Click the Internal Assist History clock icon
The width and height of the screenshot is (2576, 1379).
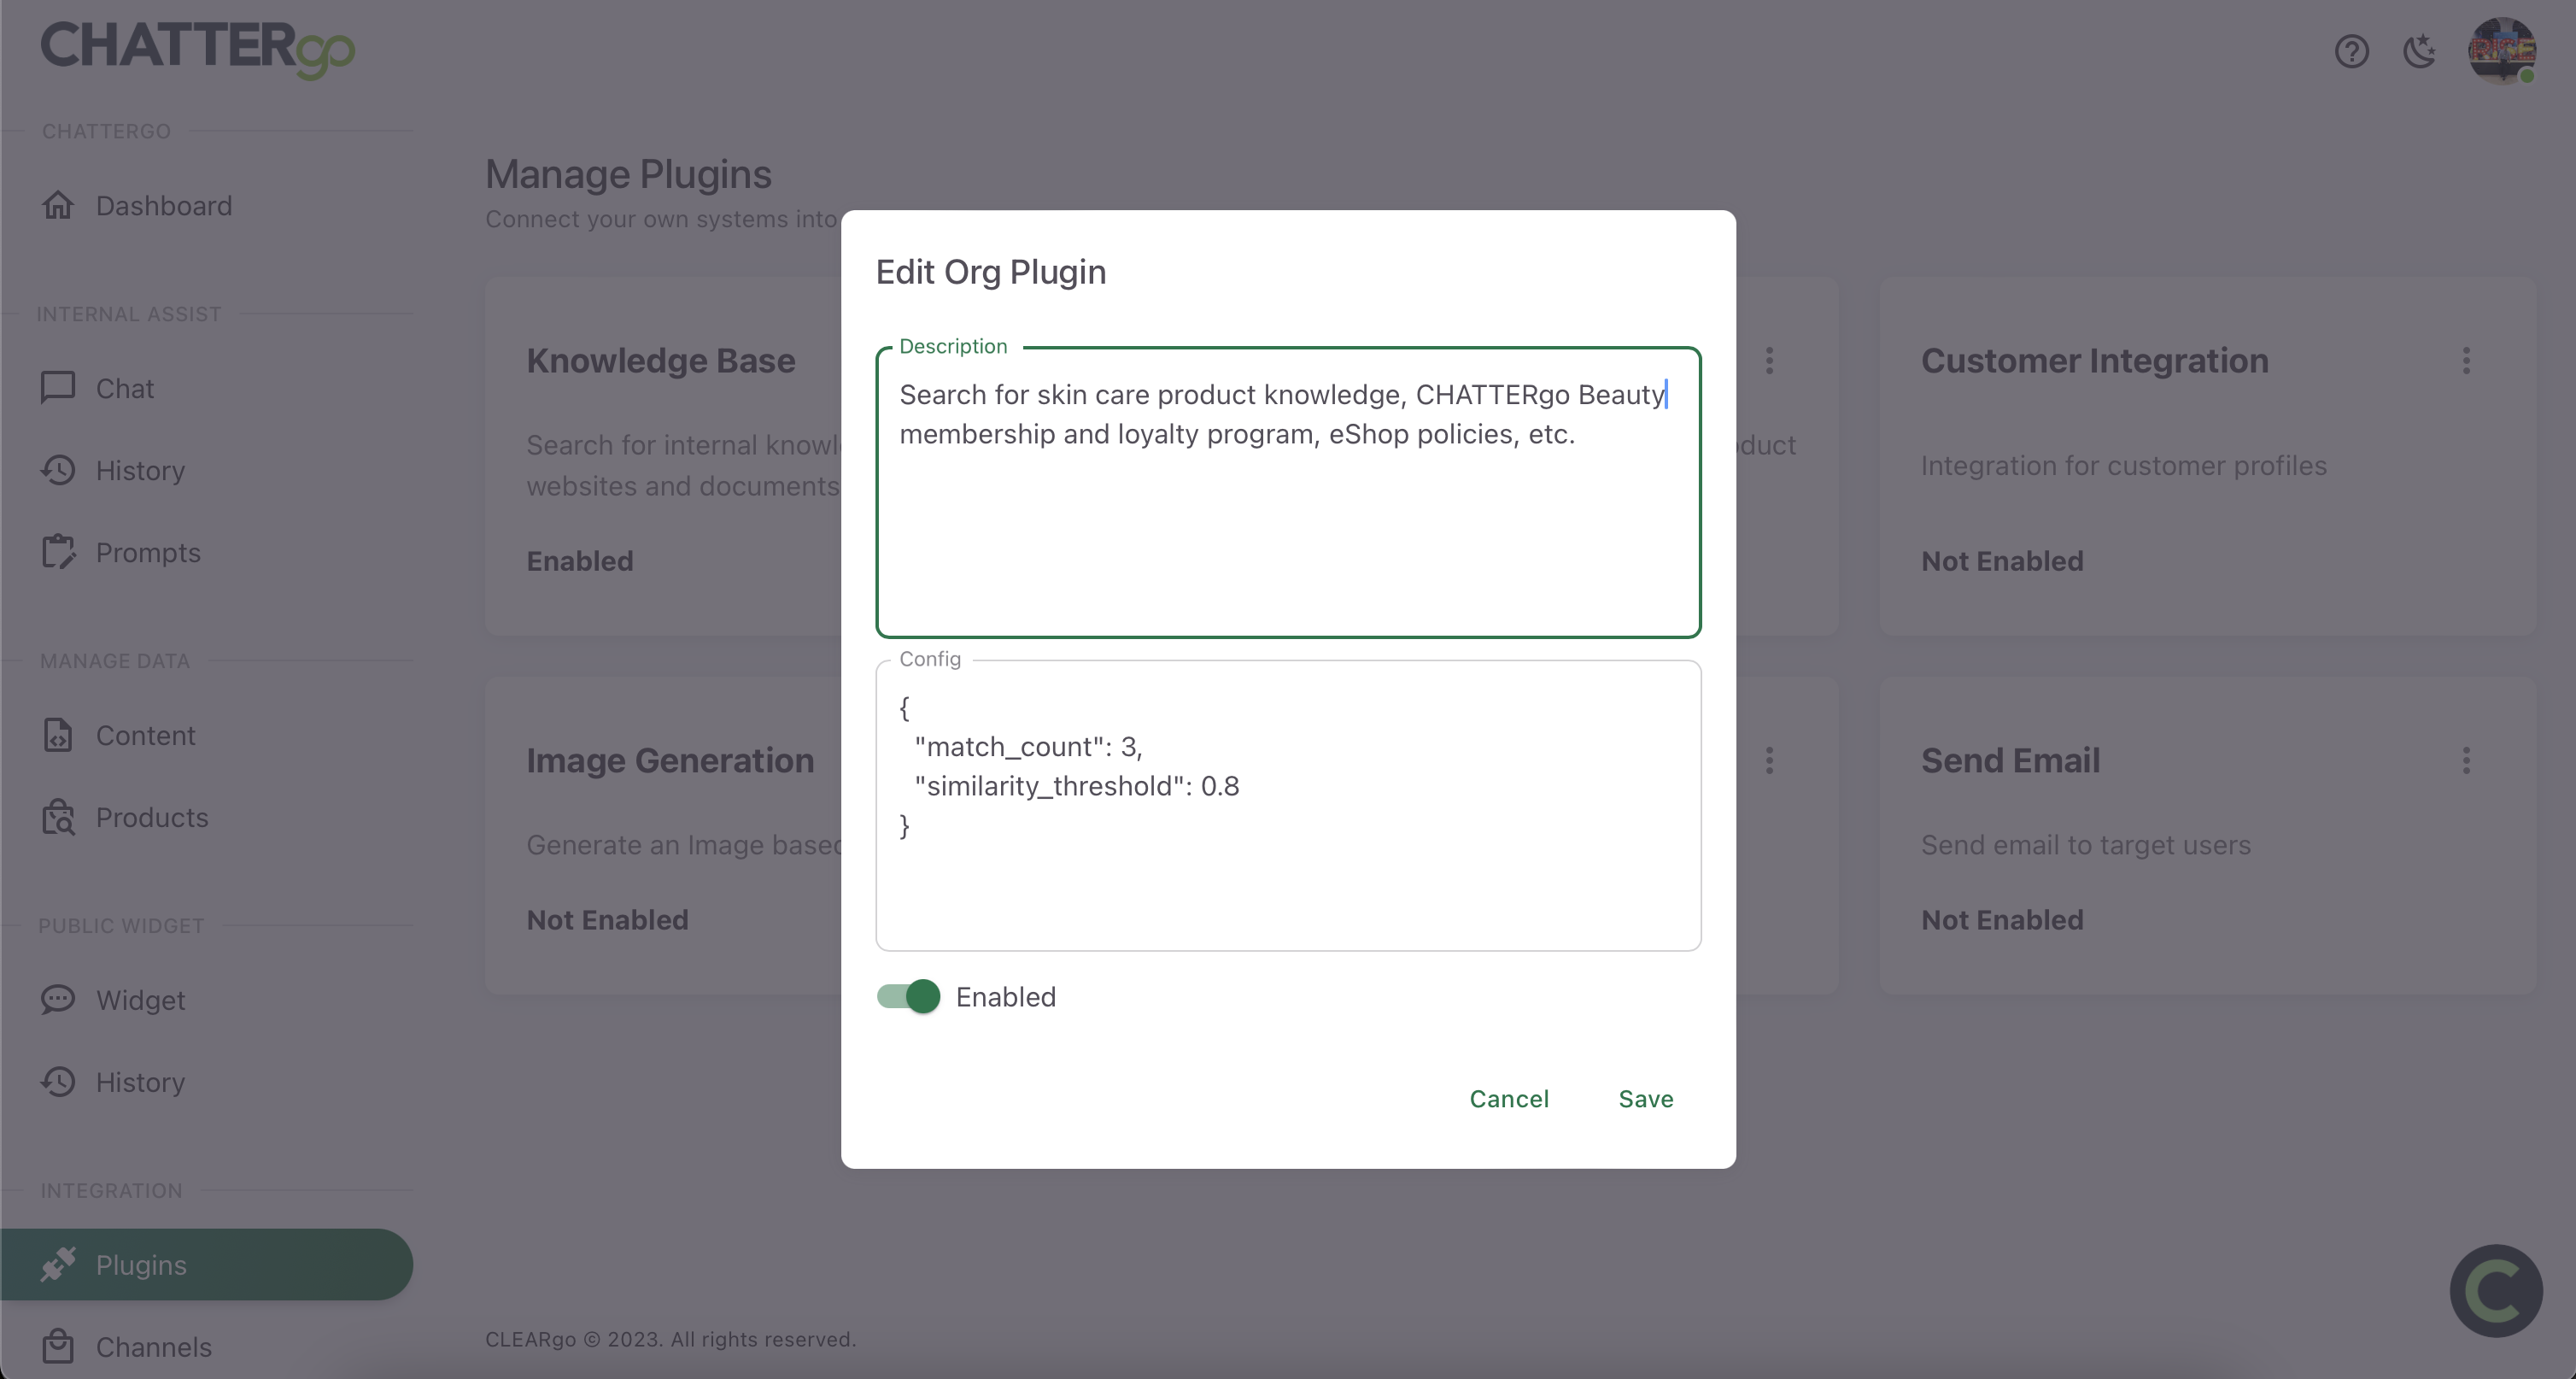(58, 470)
